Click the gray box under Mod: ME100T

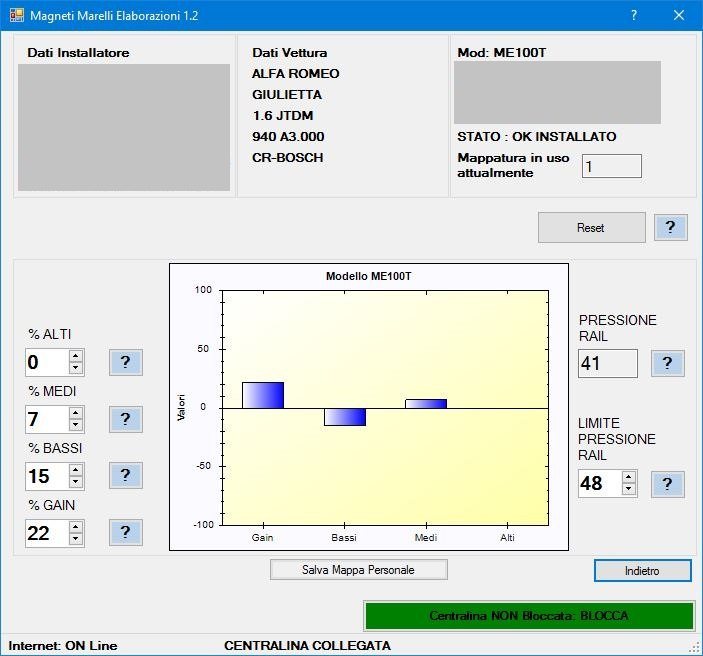[x=557, y=92]
